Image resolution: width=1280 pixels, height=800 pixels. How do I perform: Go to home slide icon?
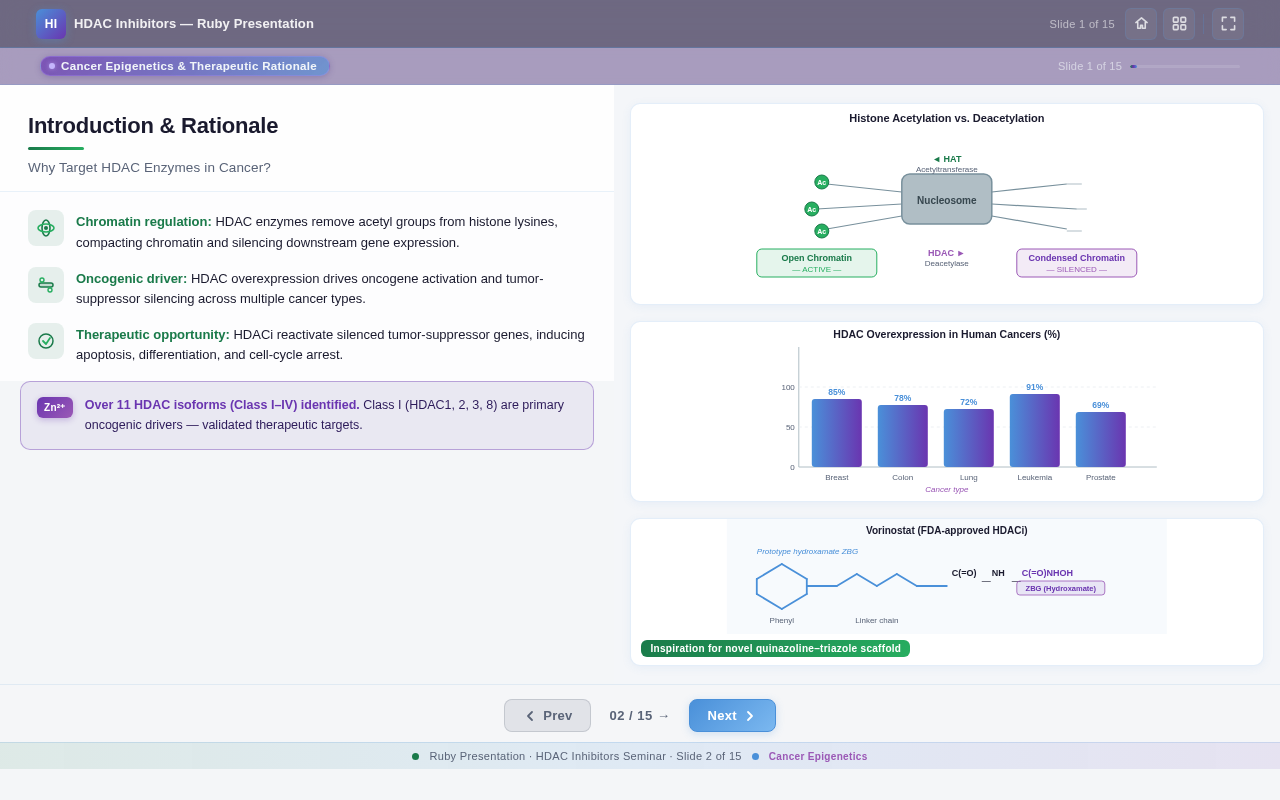(x=1141, y=24)
